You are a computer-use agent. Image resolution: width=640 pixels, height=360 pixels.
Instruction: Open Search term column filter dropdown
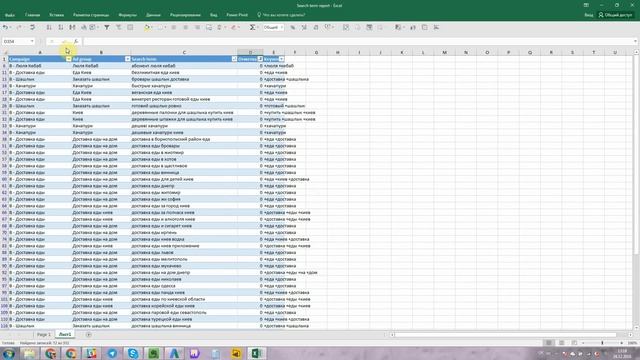pos(234,59)
